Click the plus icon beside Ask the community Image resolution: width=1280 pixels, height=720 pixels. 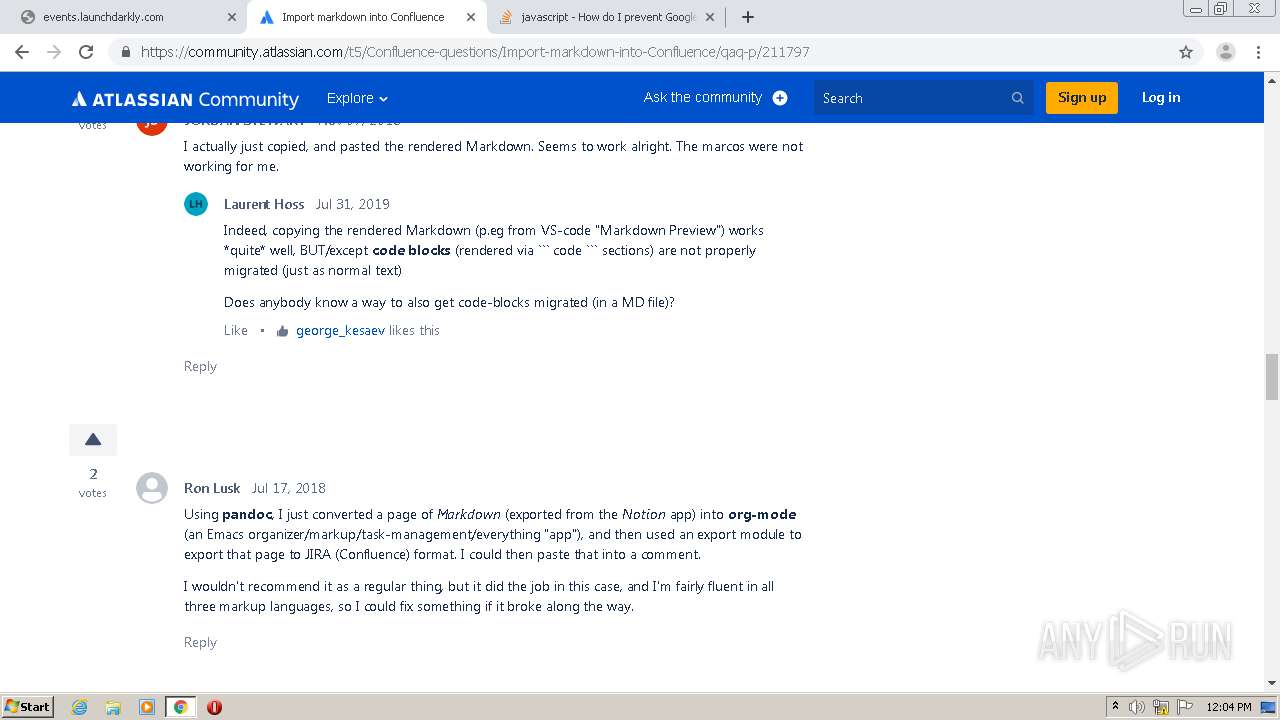[x=780, y=98]
